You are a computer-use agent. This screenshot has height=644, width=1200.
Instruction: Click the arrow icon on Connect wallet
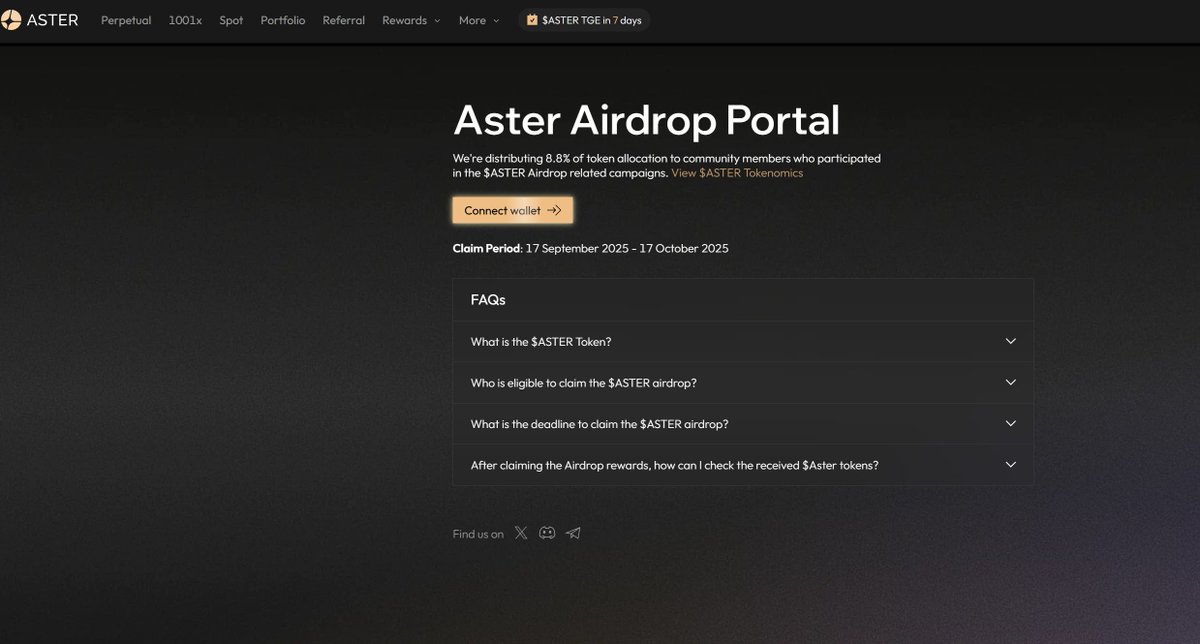click(554, 210)
